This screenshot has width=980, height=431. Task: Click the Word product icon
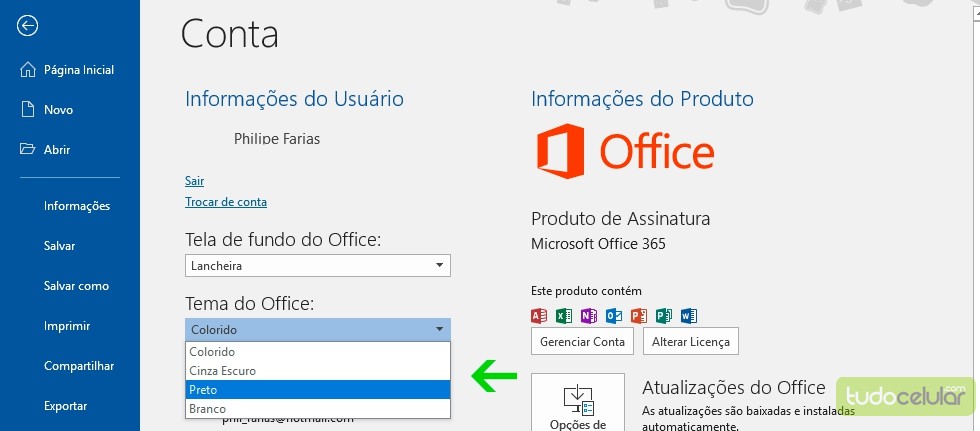coord(688,316)
